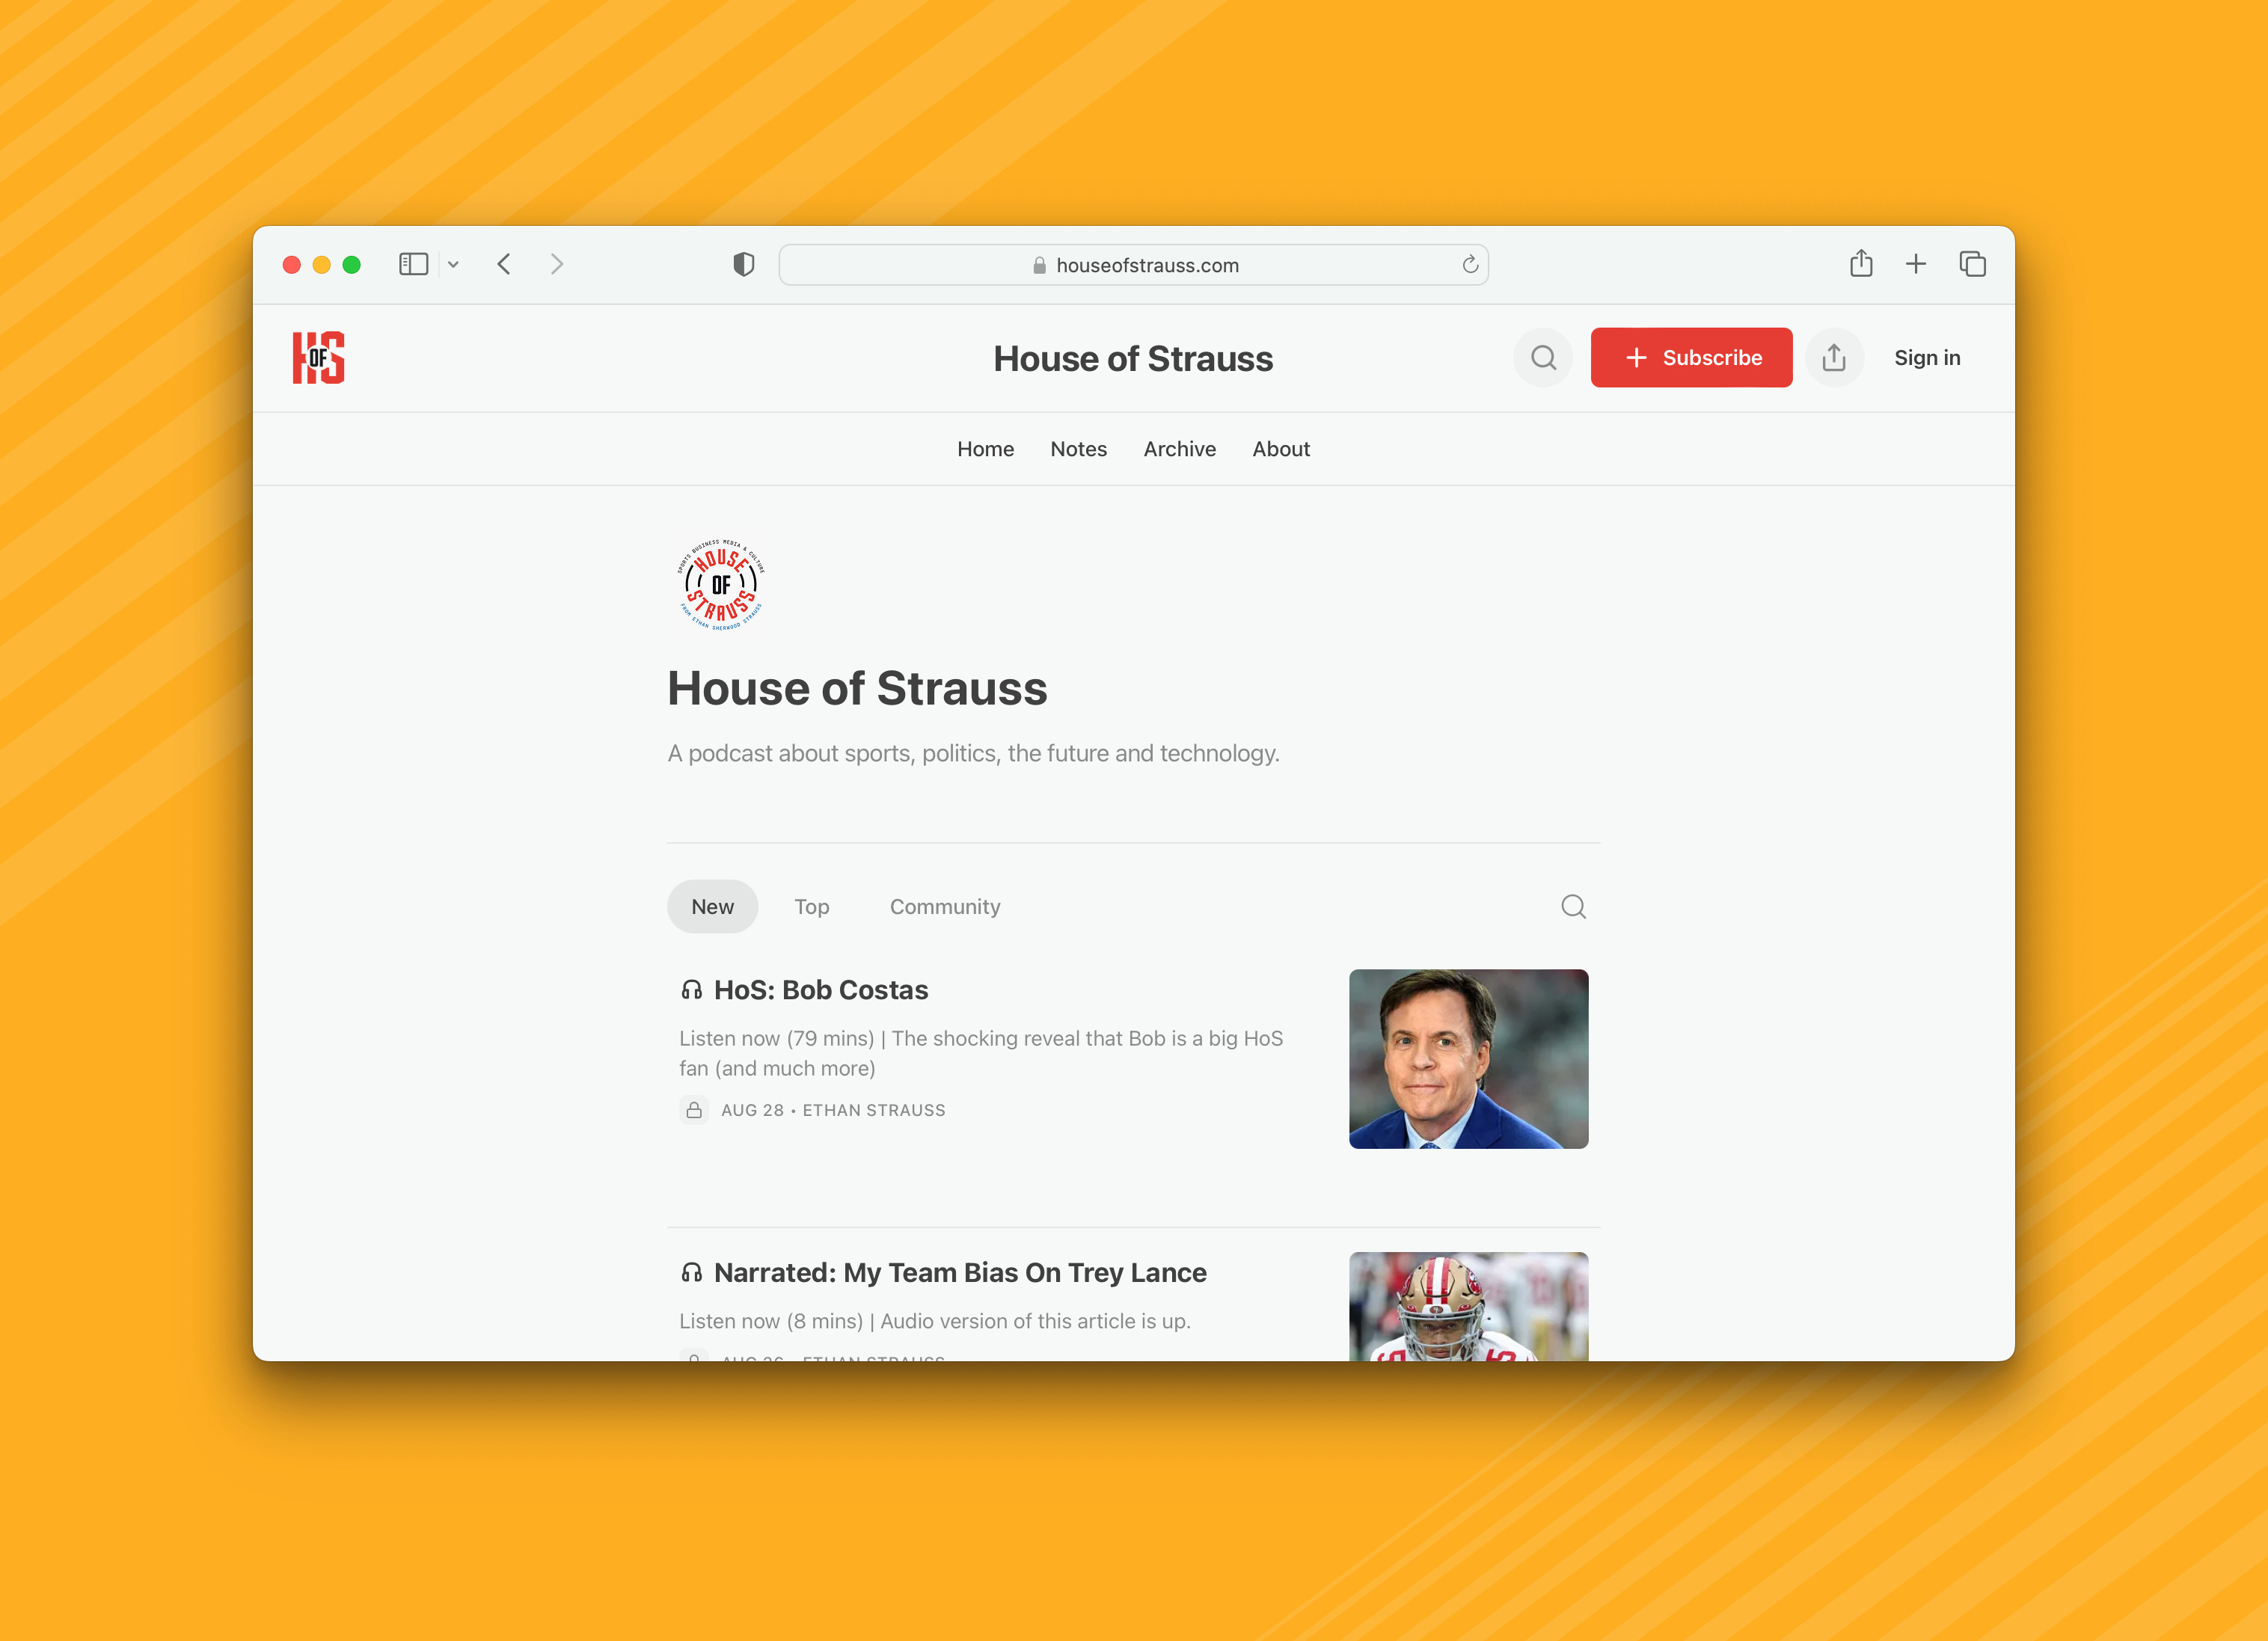Click the House of Strauss header title

(x=1133, y=358)
